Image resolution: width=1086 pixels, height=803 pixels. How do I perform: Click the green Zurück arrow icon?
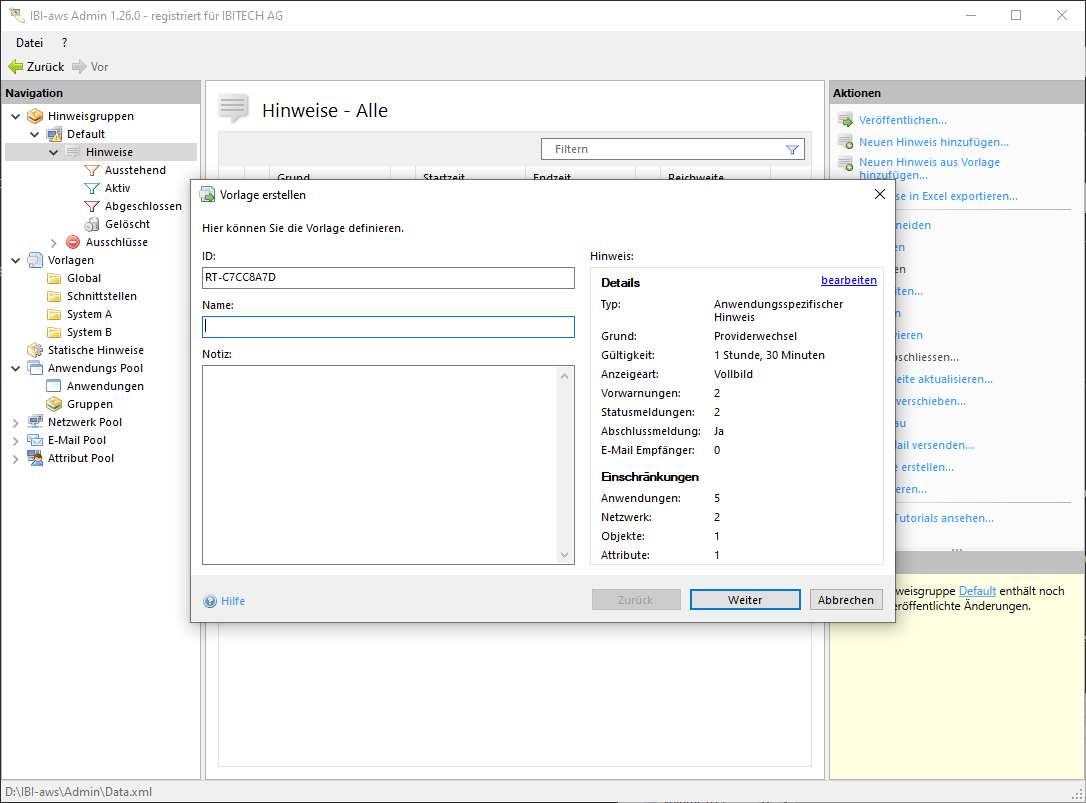click(x=15, y=67)
